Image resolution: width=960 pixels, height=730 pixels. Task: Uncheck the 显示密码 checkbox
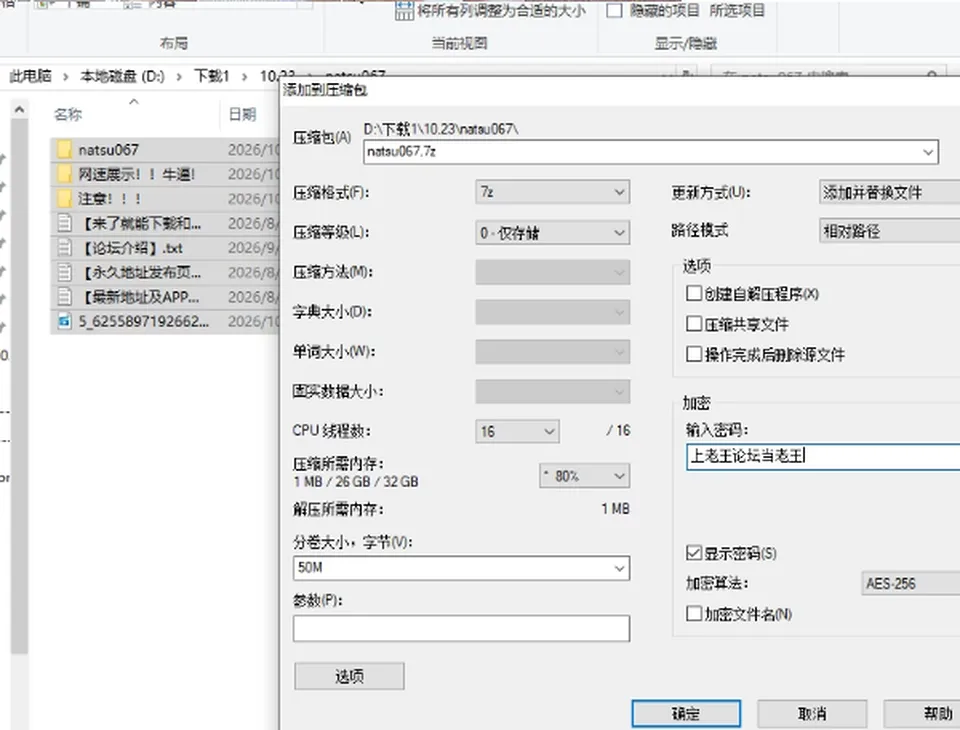coord(694,553)
